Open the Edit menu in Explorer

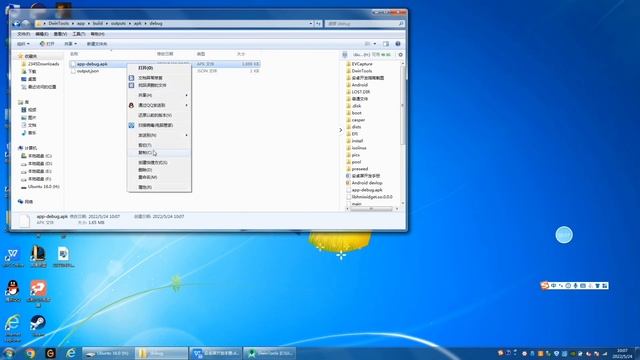[42, 34]
